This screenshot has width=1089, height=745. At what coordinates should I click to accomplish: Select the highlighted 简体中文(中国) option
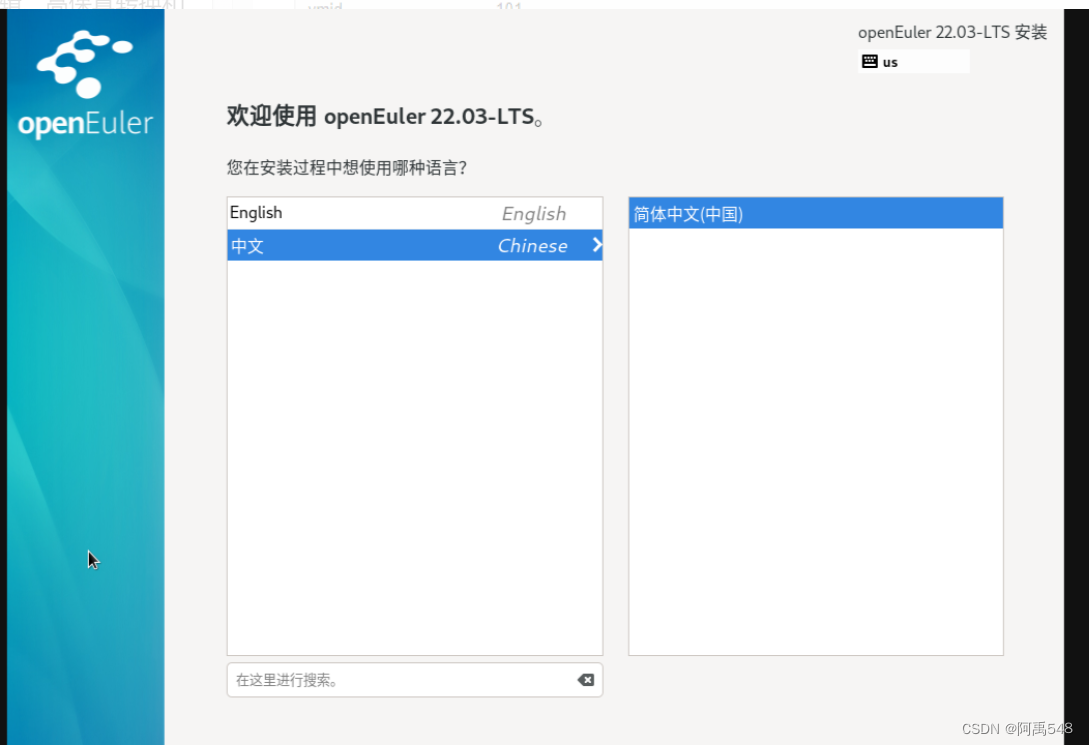click(815, 212)
